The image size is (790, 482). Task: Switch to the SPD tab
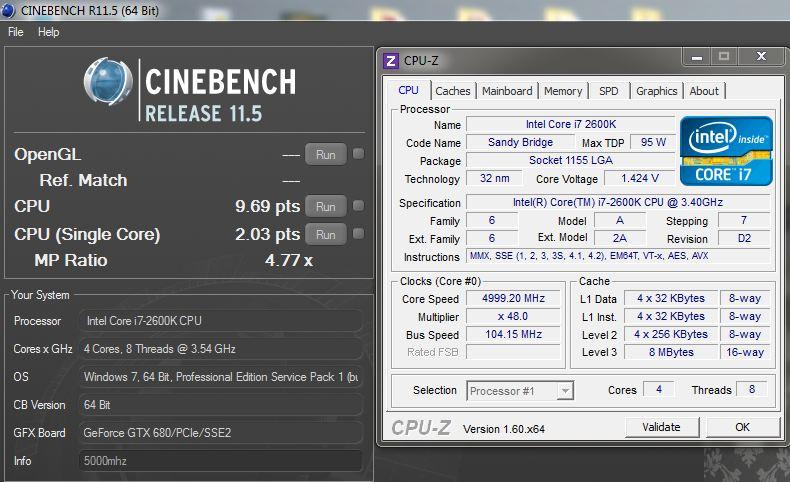[x=608, y=91]
